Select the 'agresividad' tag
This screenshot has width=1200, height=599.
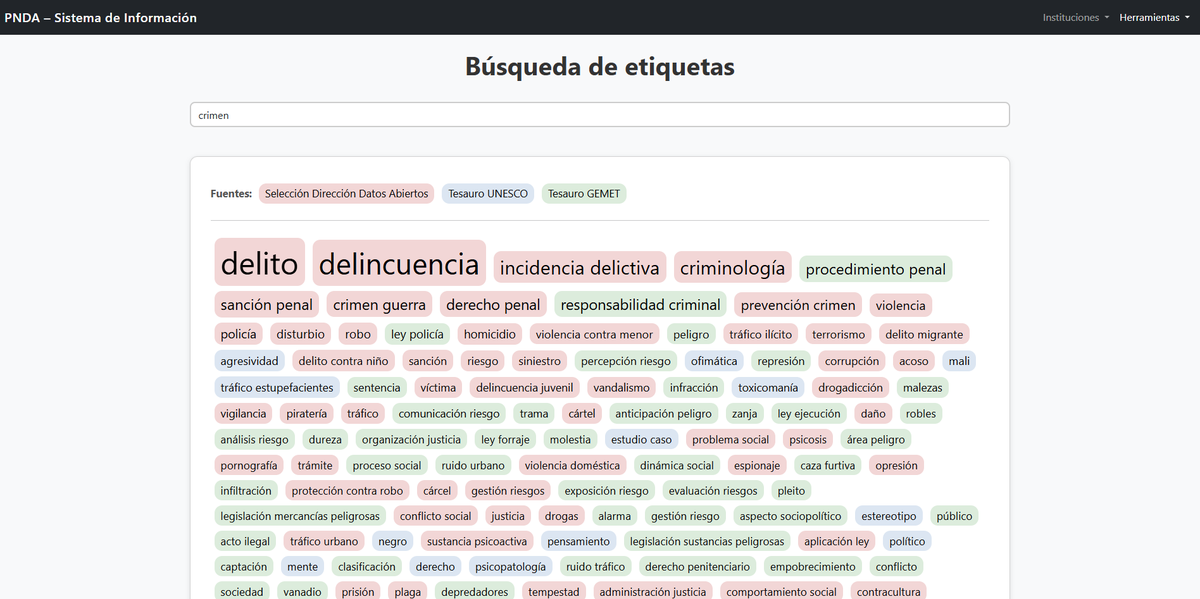point(249,361)
